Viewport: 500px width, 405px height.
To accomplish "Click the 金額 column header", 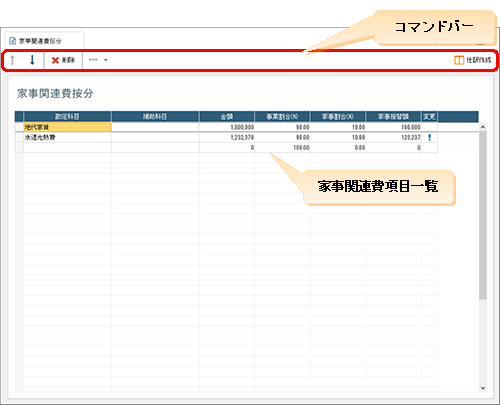I will pyautogui.click(x=227, y=116).
